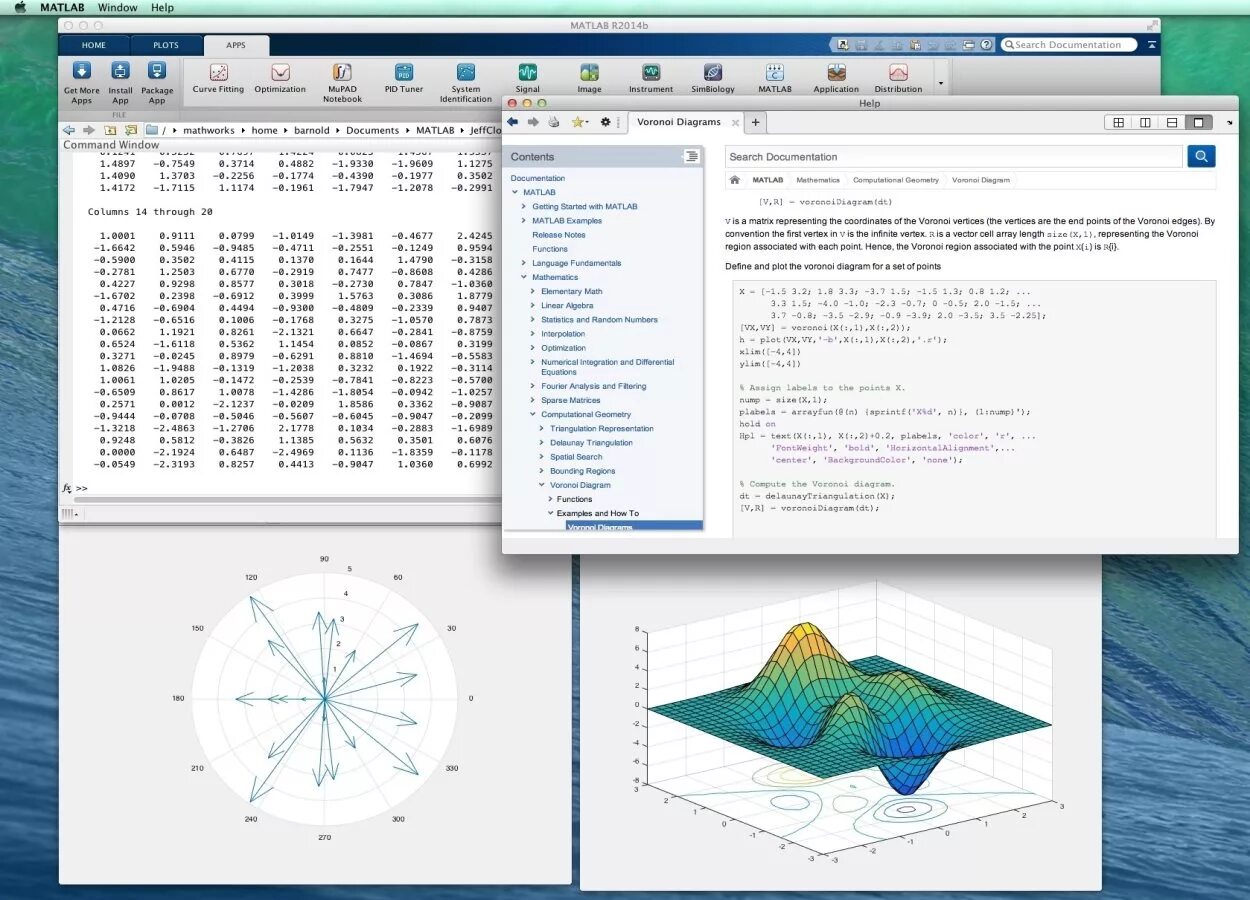The height and width of the screenshot is (900, 1250).
Task: Click the switch windows icon in quick access toolbar
Action: (x=968, y=45)
